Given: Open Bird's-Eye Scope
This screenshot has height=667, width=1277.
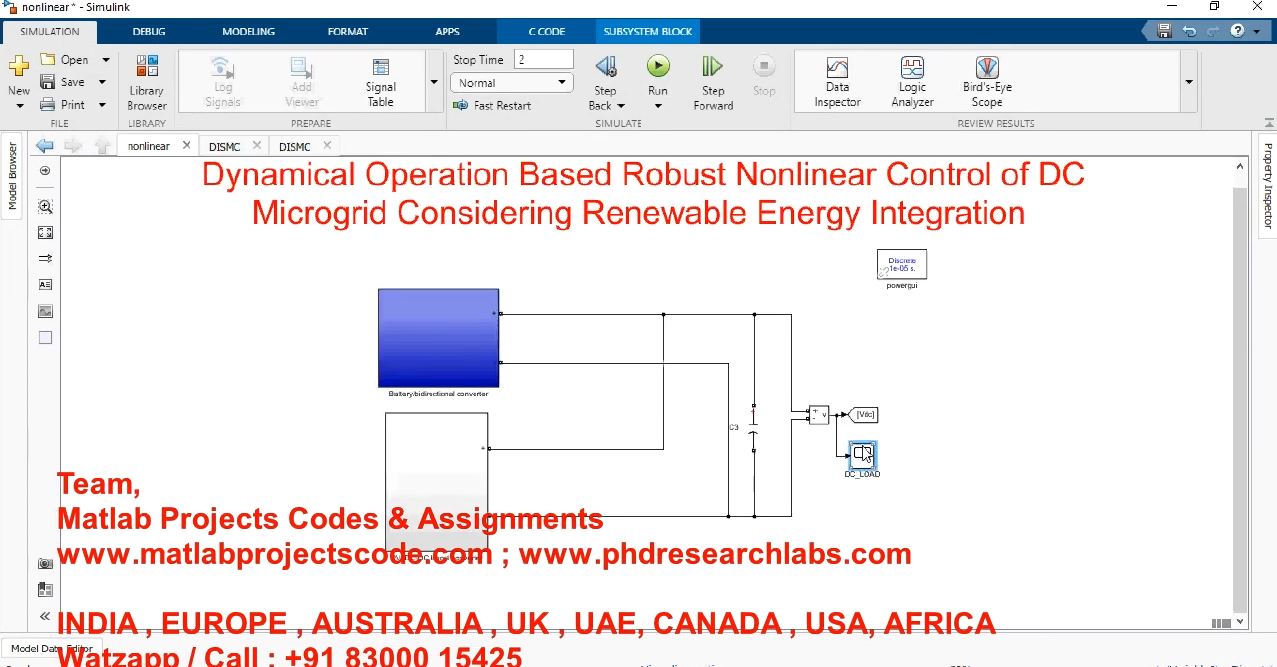Looking at the screenshot, I should click(x=986, y=82).
